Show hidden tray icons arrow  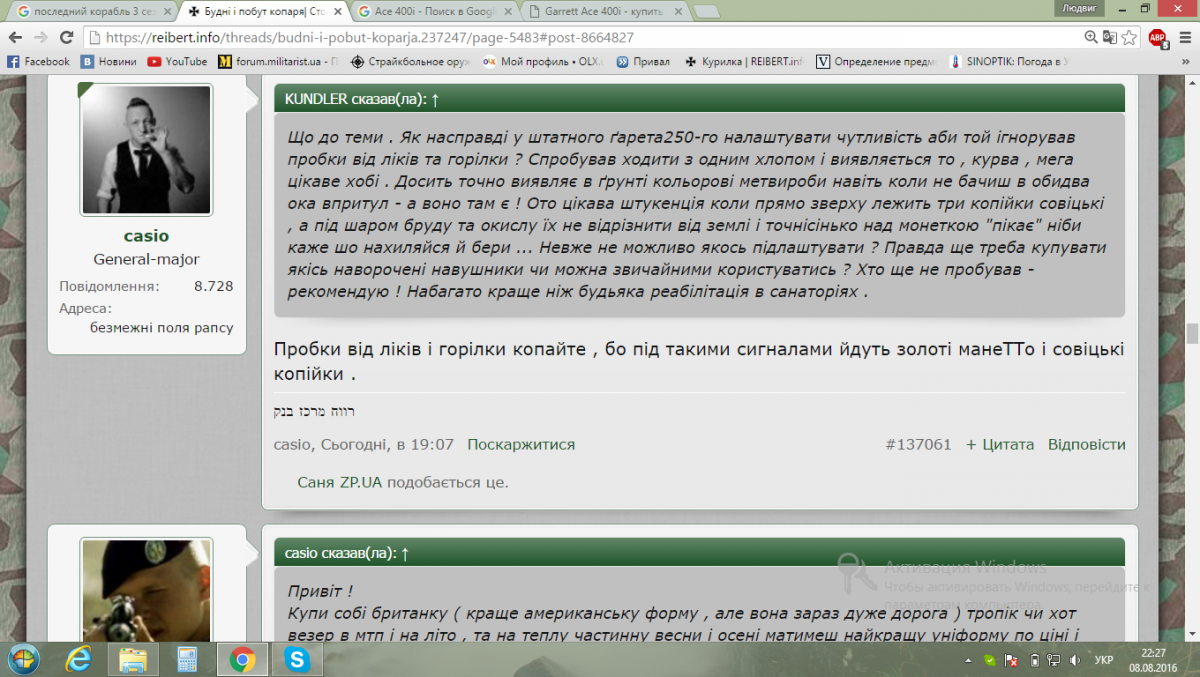(x=969, y=660)
